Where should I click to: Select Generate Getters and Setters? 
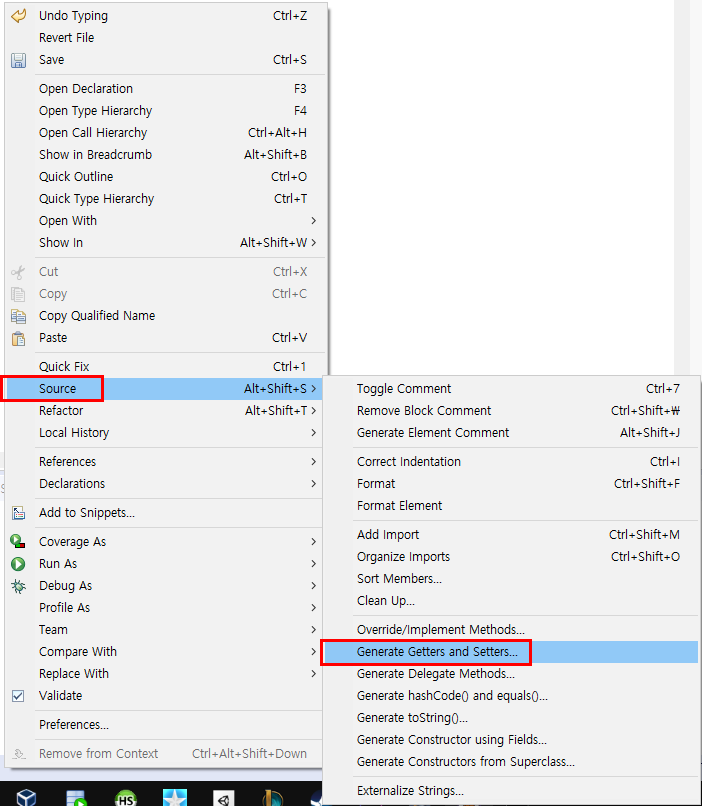pos(510,652)
